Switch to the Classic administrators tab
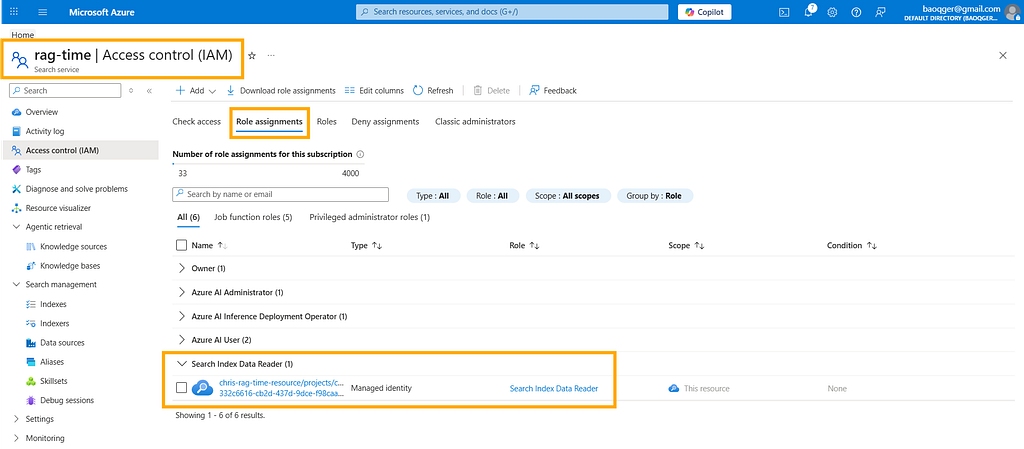 (x=475, y=121)
